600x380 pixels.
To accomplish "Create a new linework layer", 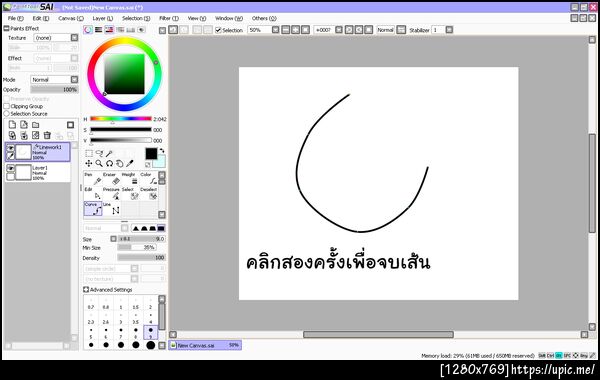I will coord(24,125).
